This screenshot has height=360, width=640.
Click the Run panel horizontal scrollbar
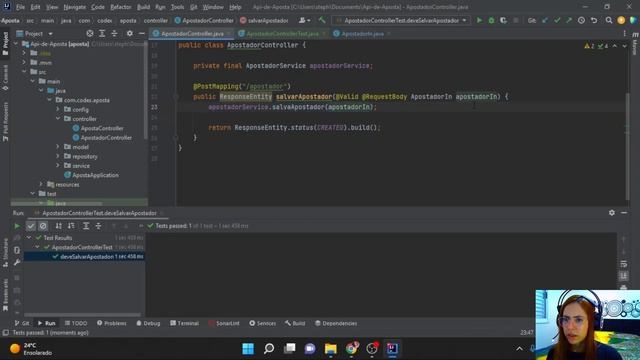pos(82,315)
